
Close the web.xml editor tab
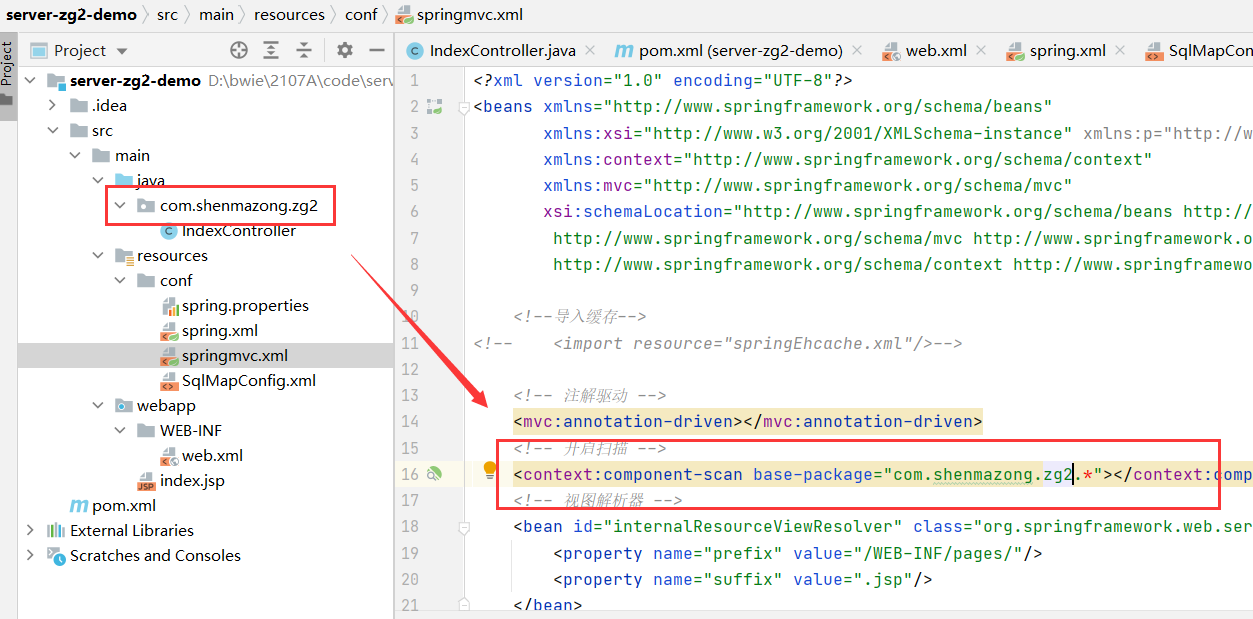point(981,50)
